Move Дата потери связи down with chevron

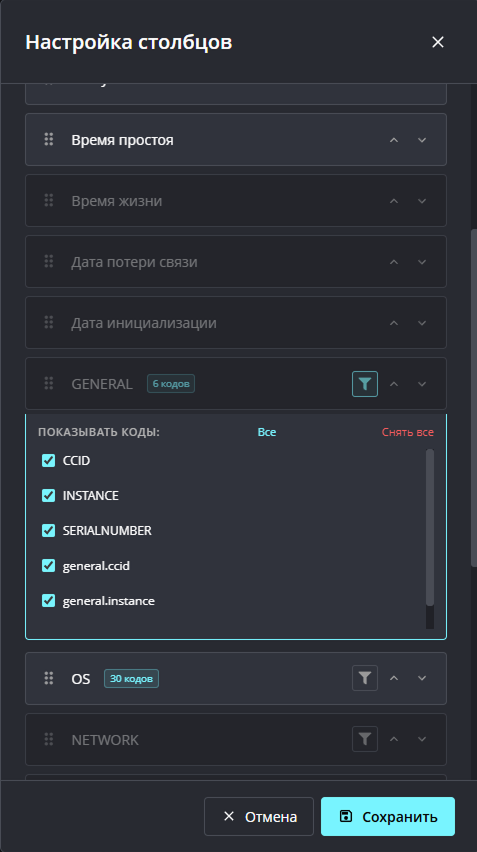click(422, 261)
